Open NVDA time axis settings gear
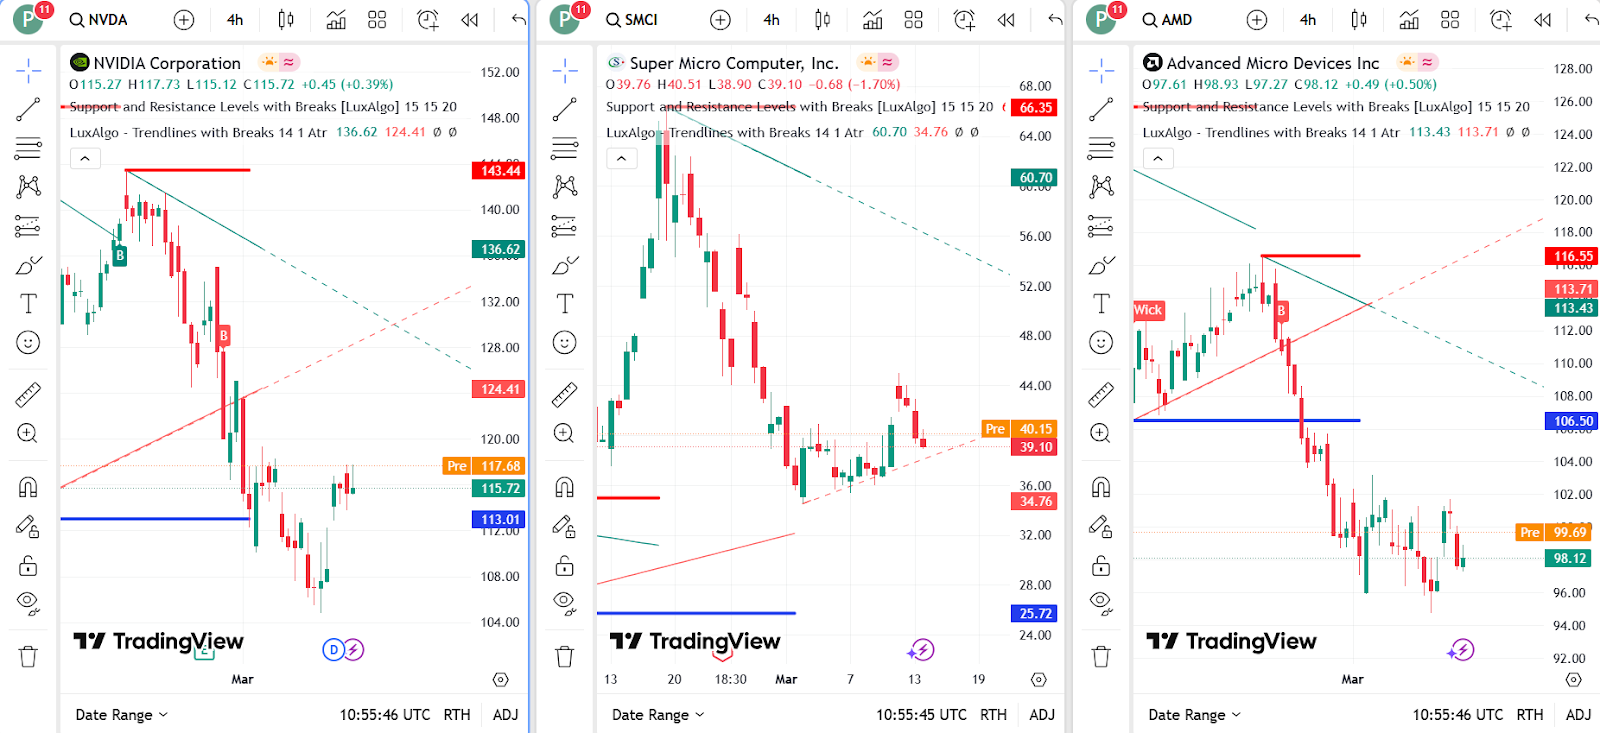 click(501, 679)
